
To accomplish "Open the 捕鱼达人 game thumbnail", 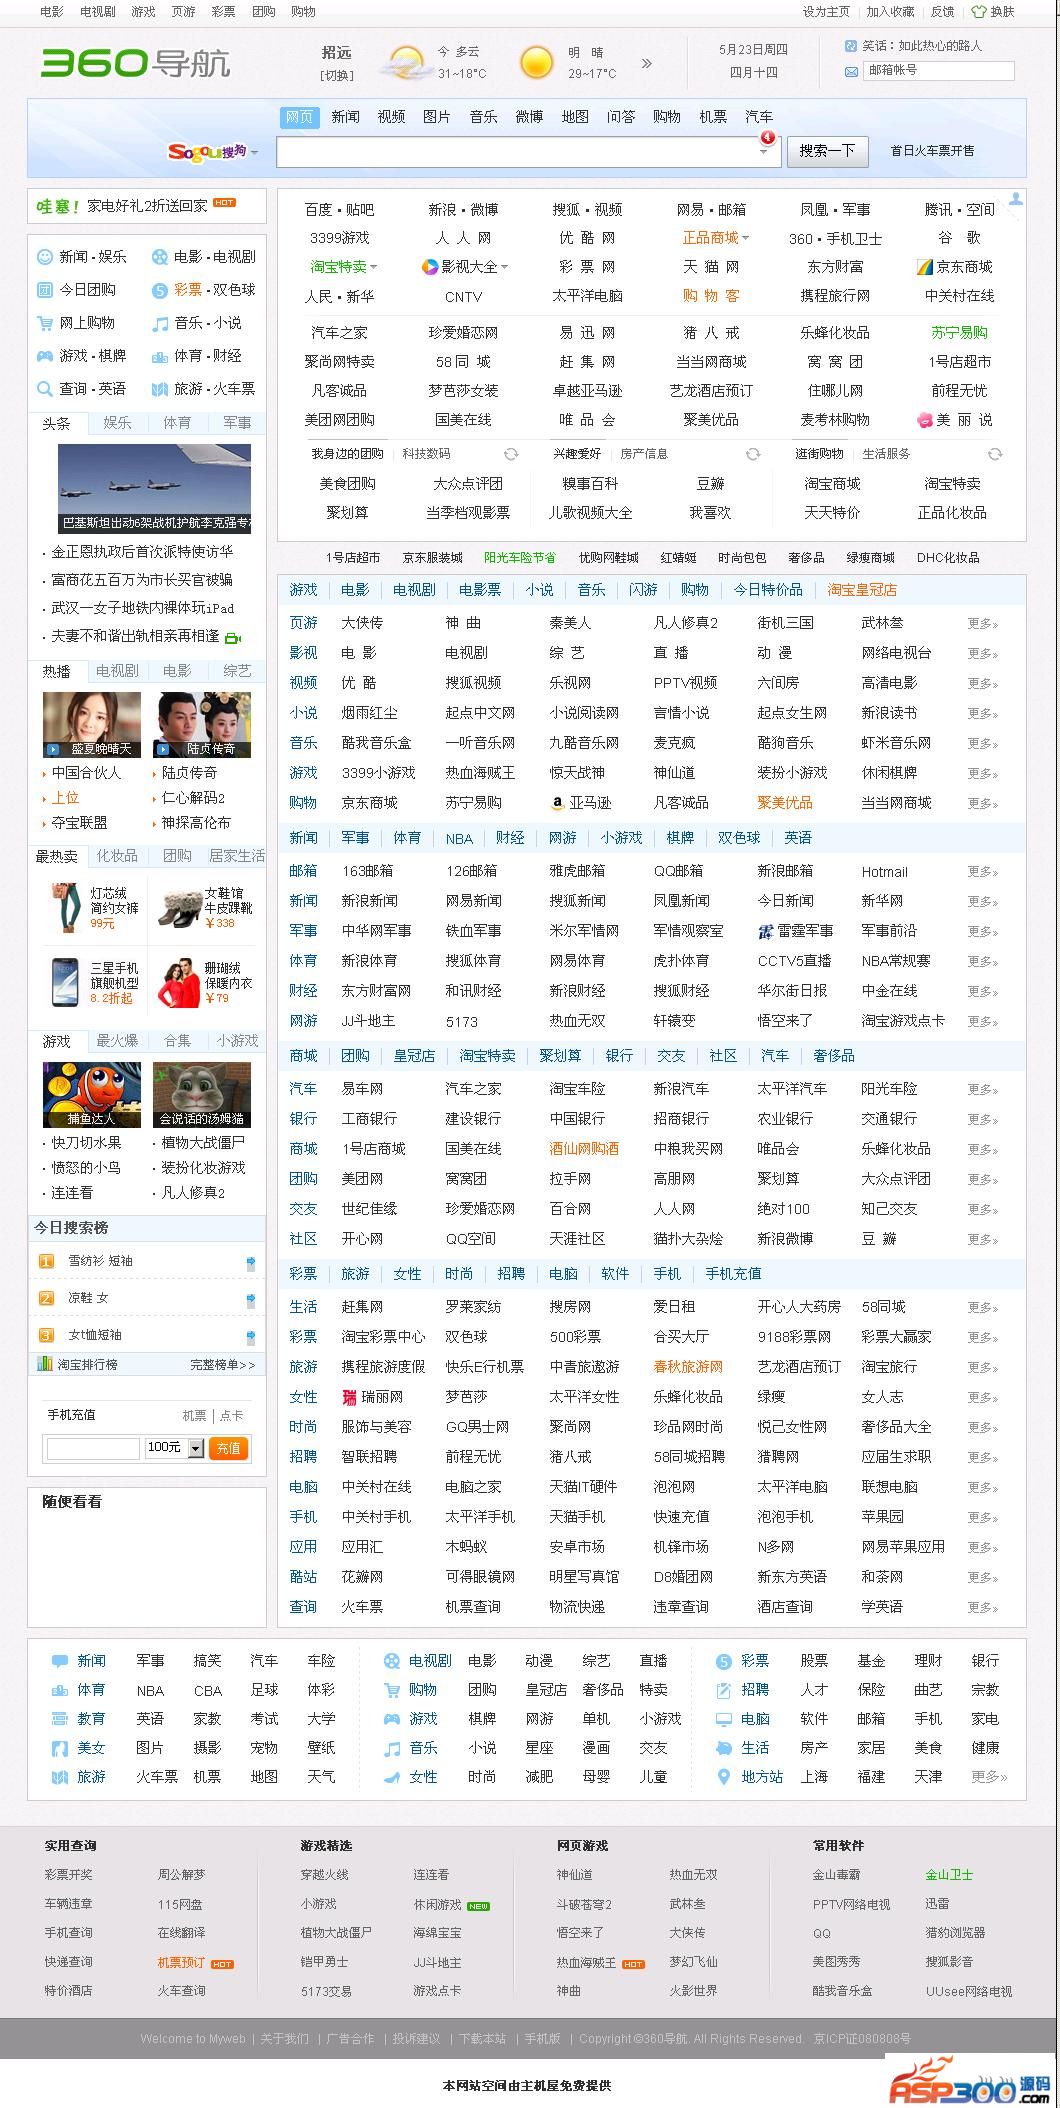I will pyautogui.click(x=92, y=1094).
